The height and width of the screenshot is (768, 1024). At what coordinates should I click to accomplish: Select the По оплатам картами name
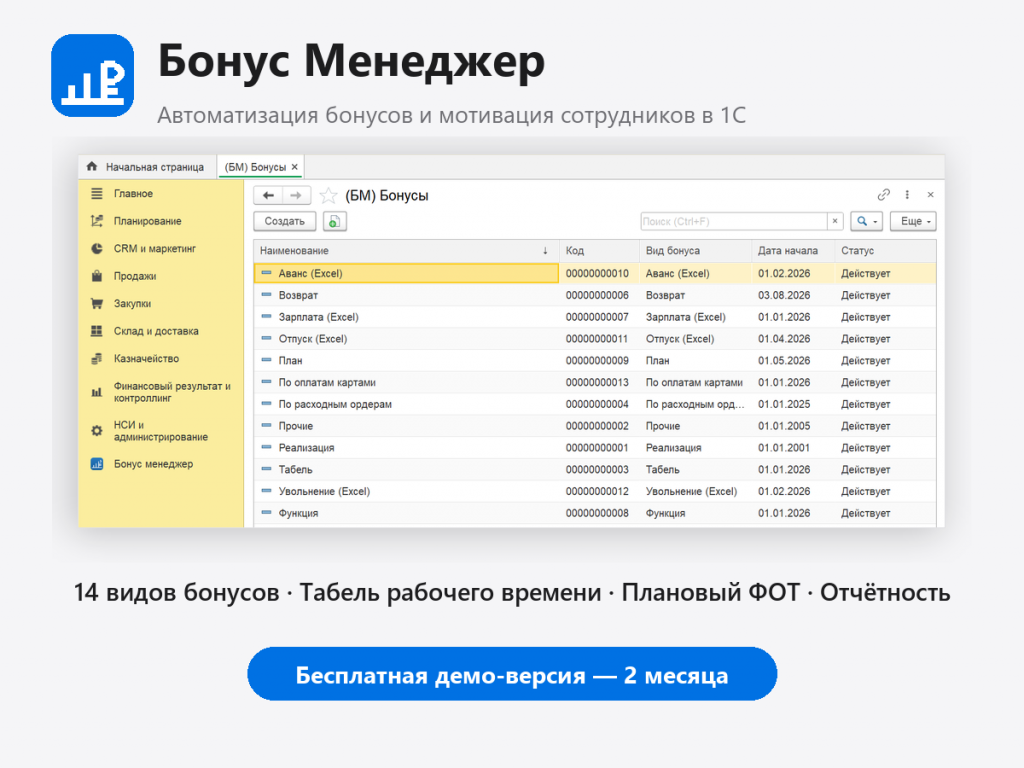point(327,382)
